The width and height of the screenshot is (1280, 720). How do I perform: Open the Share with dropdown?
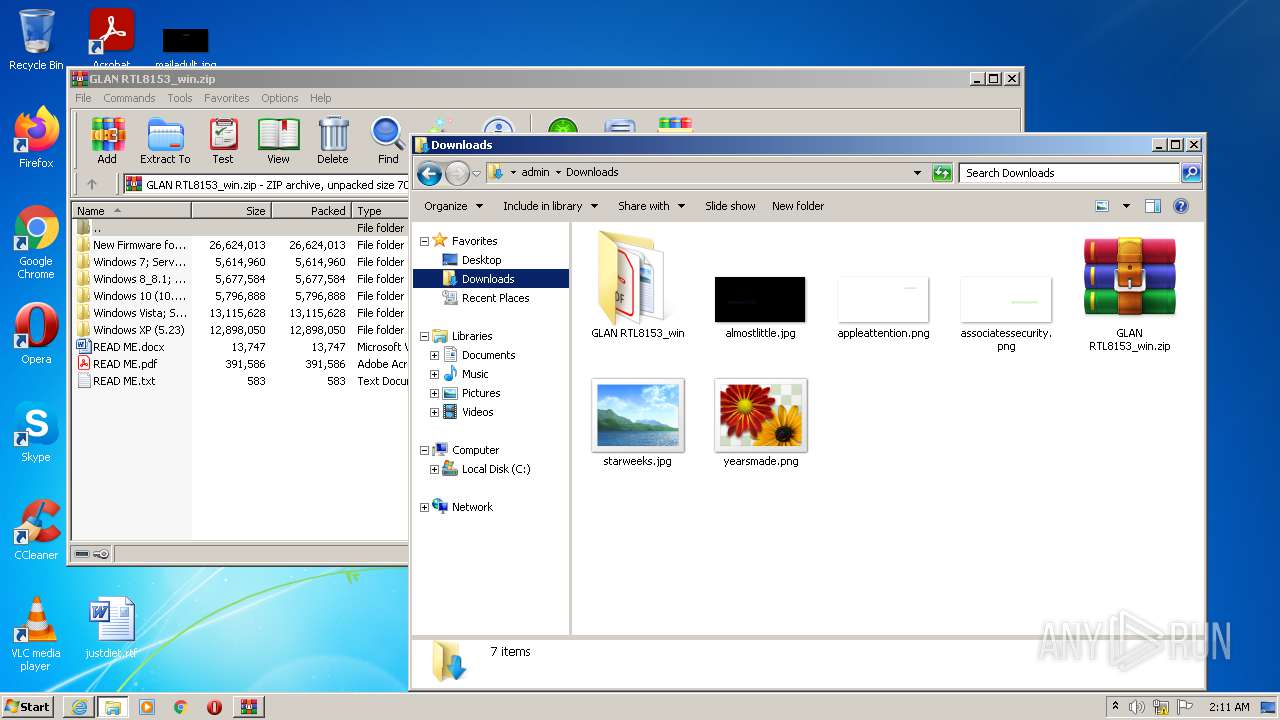coord(651,206)
